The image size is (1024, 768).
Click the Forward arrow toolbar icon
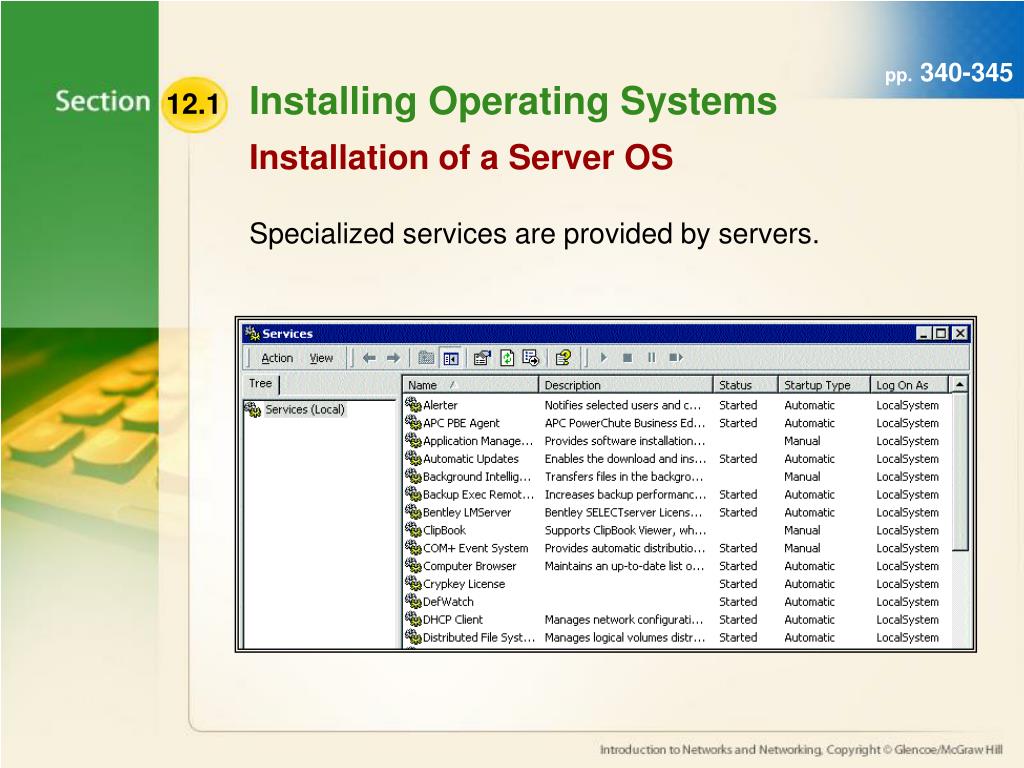click(x=393, y=358)
